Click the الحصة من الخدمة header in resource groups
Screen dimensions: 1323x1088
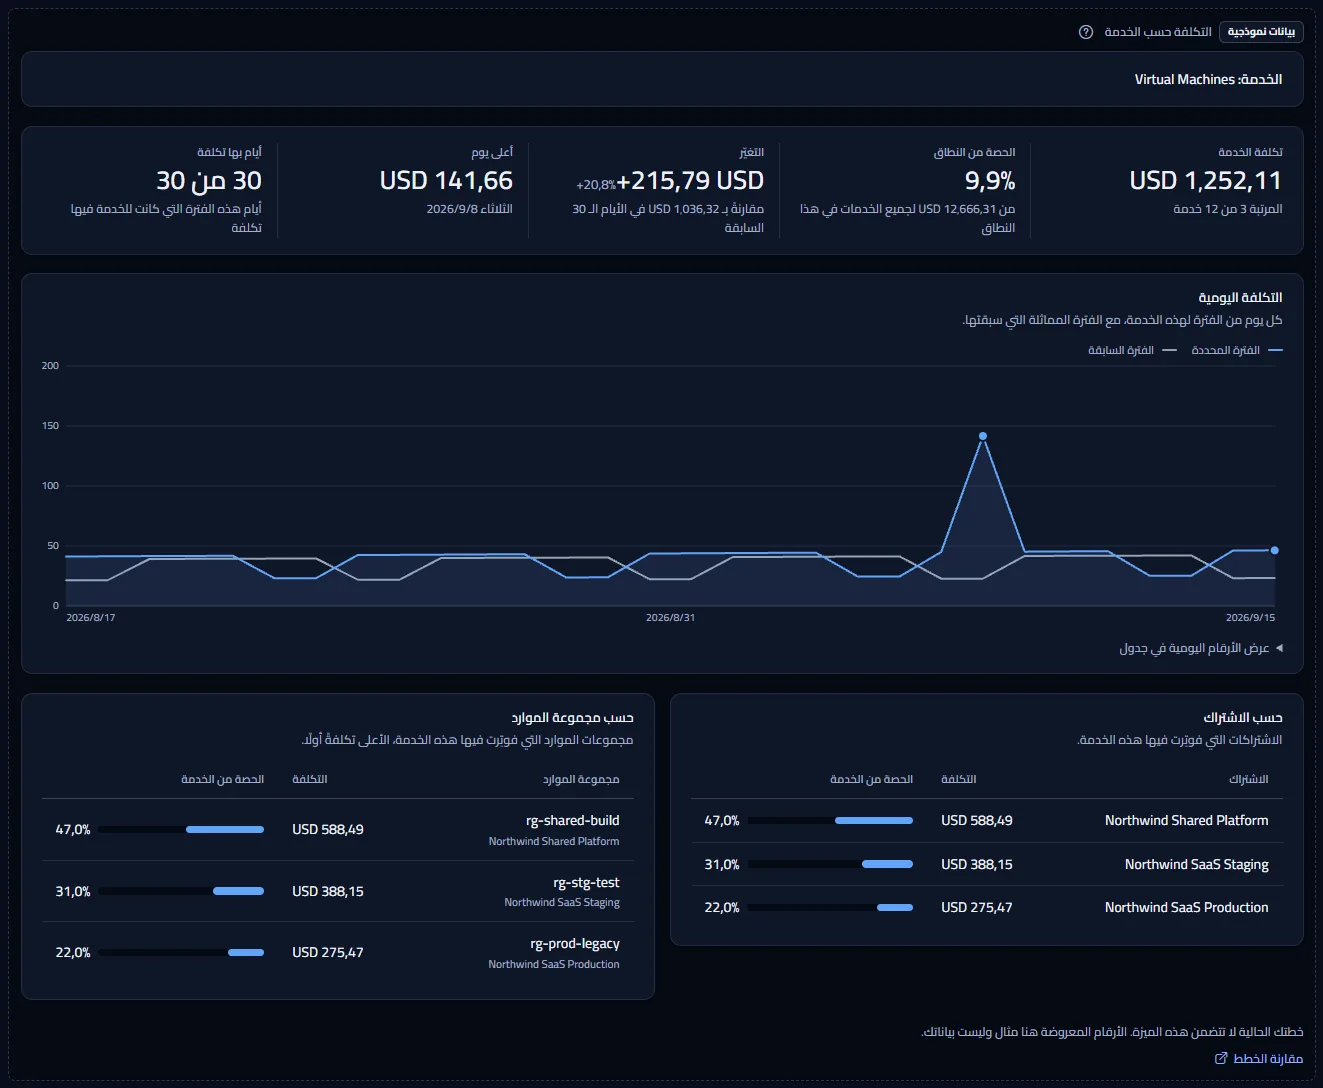coord(222,779)
